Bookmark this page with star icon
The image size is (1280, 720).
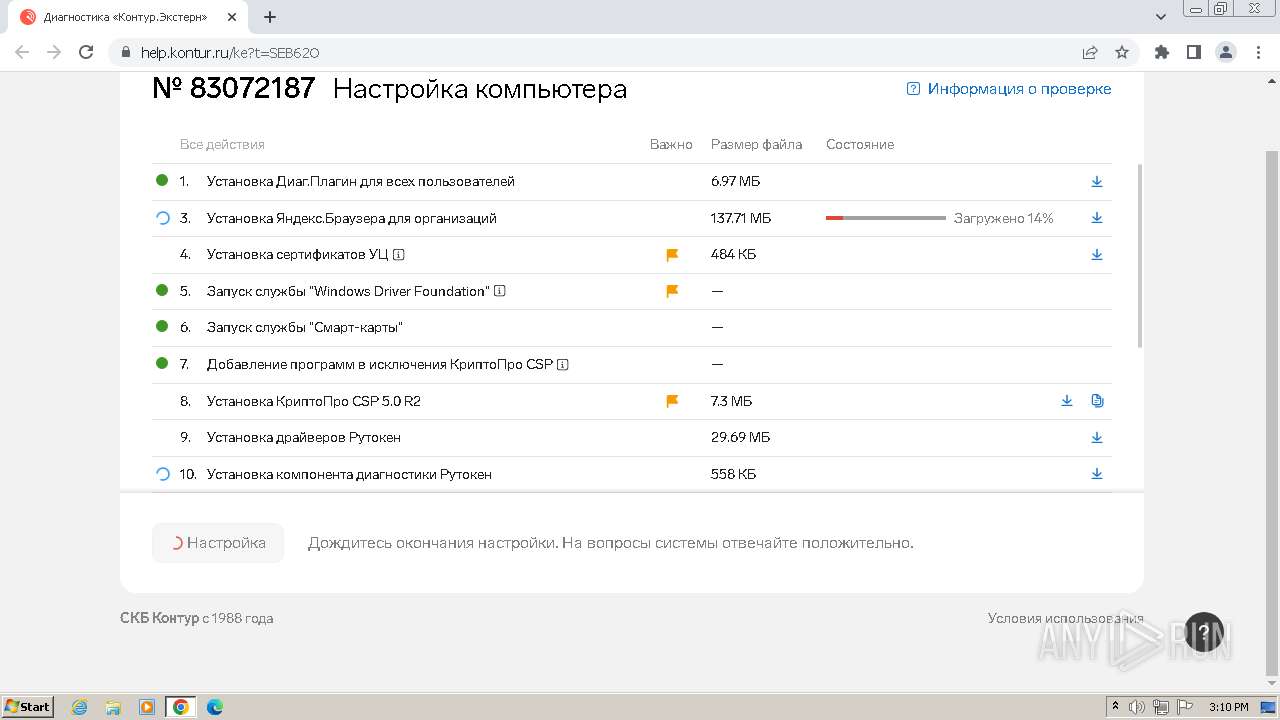1122,52
